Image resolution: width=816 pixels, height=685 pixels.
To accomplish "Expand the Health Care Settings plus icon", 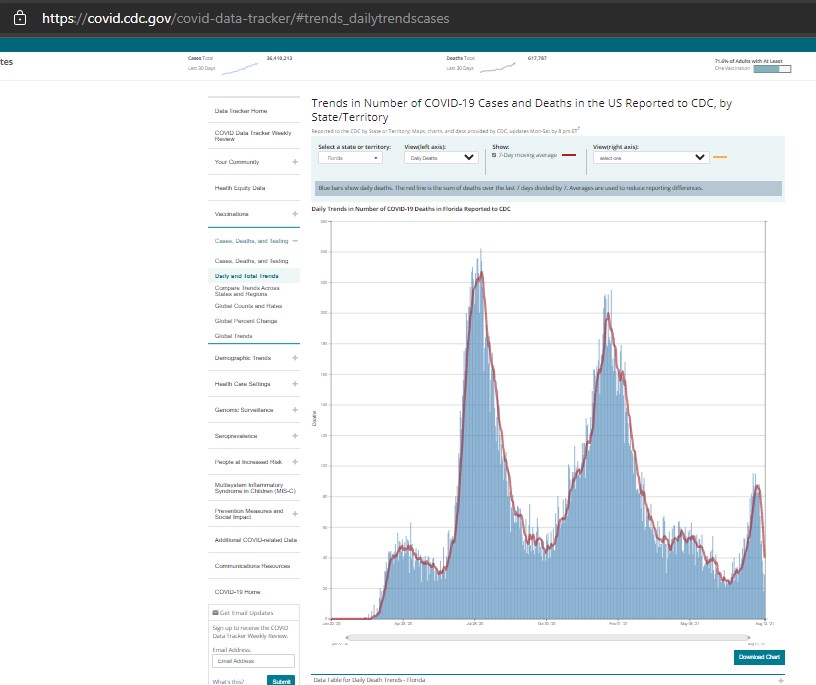I will click(294, 384).
